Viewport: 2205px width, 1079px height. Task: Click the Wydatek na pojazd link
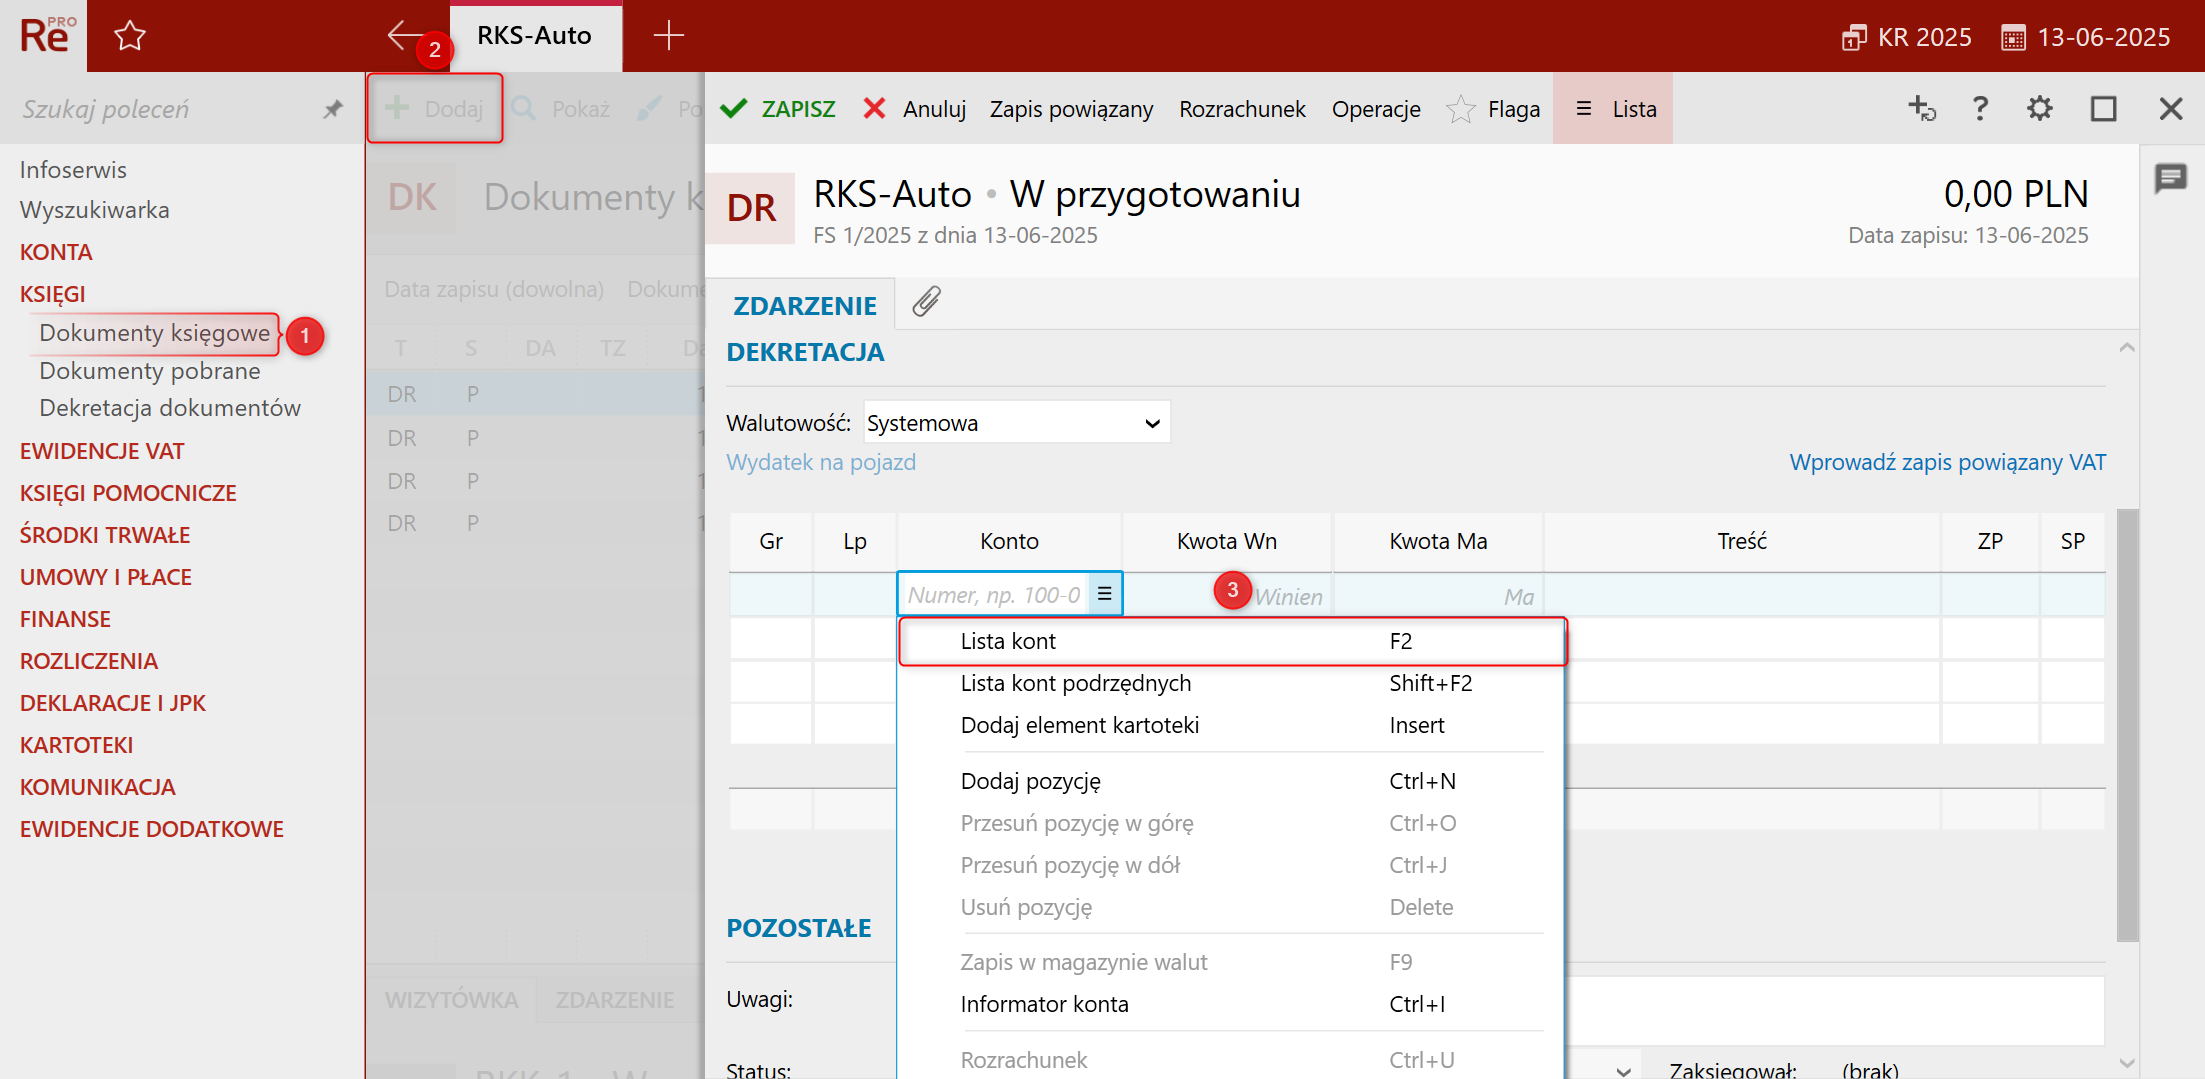point(821,462)
